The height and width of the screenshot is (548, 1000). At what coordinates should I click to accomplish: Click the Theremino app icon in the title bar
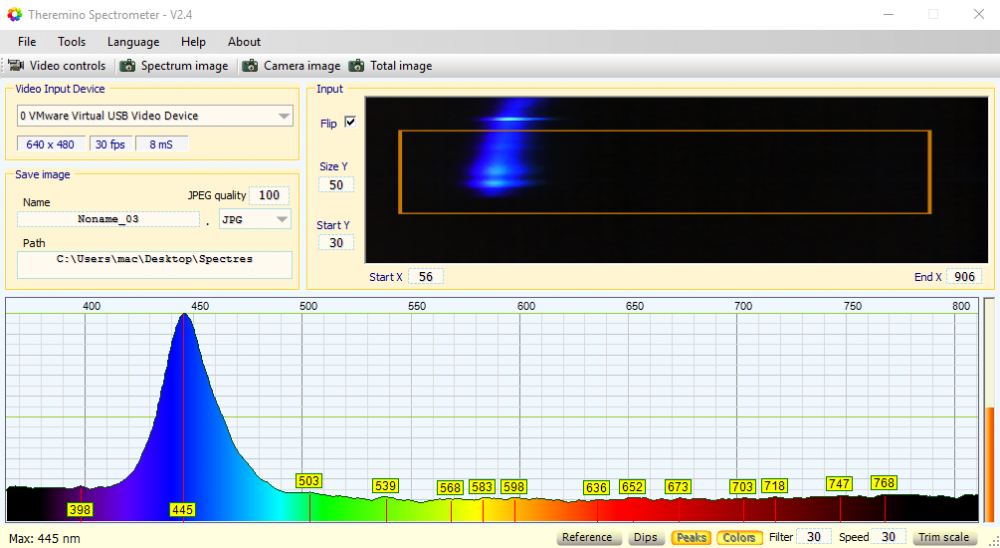14,14
